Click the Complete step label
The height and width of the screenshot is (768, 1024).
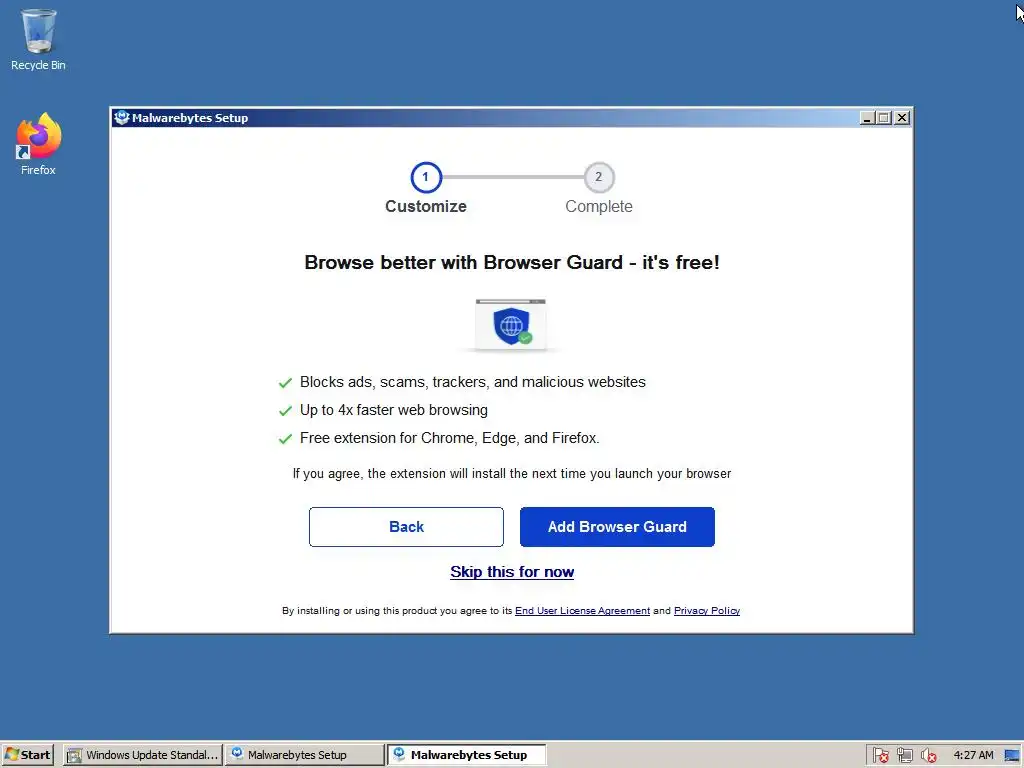coord(599,206)
